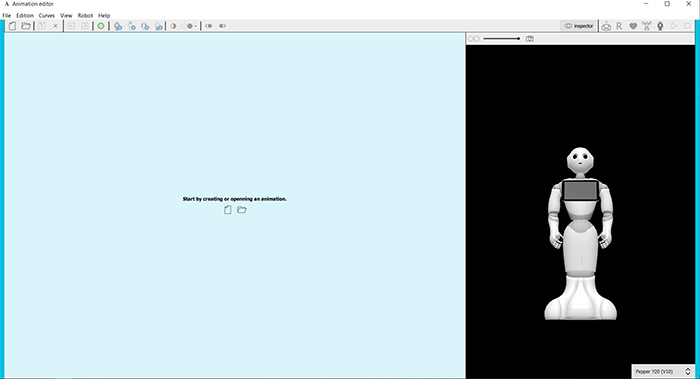Toggle the Inspector button

(x=579, y=26)
